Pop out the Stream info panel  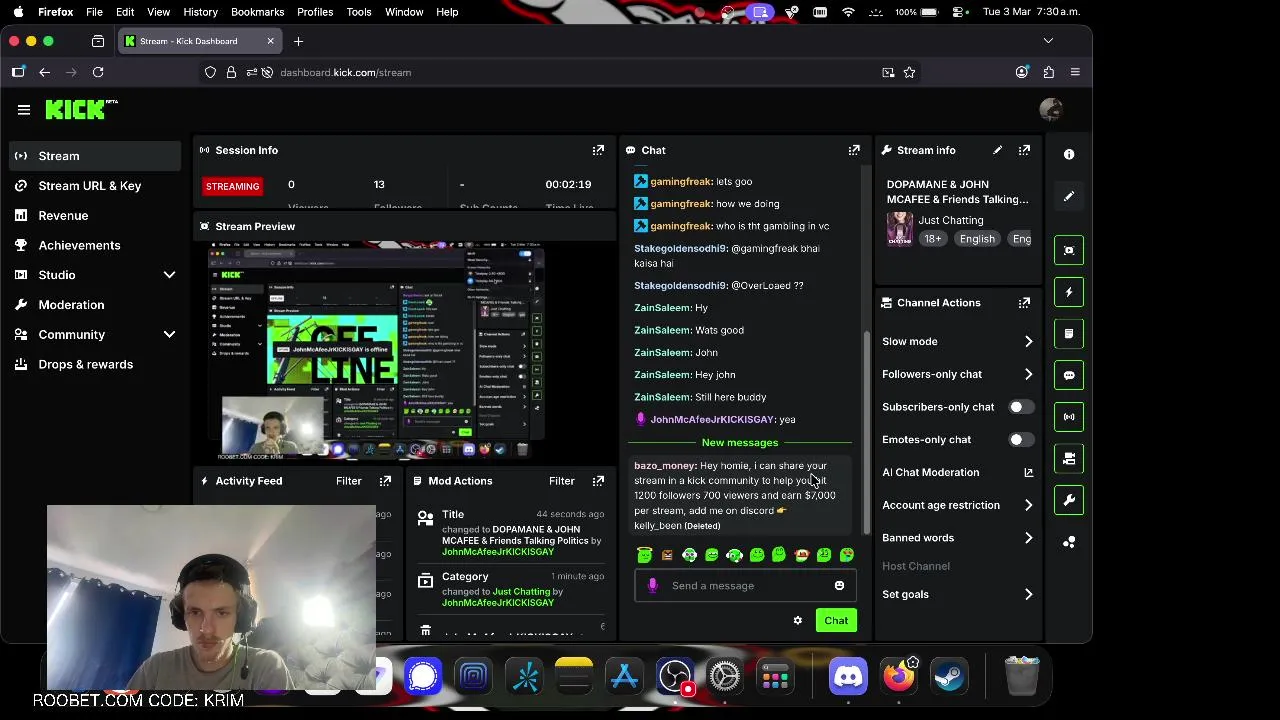(1024, 150)
